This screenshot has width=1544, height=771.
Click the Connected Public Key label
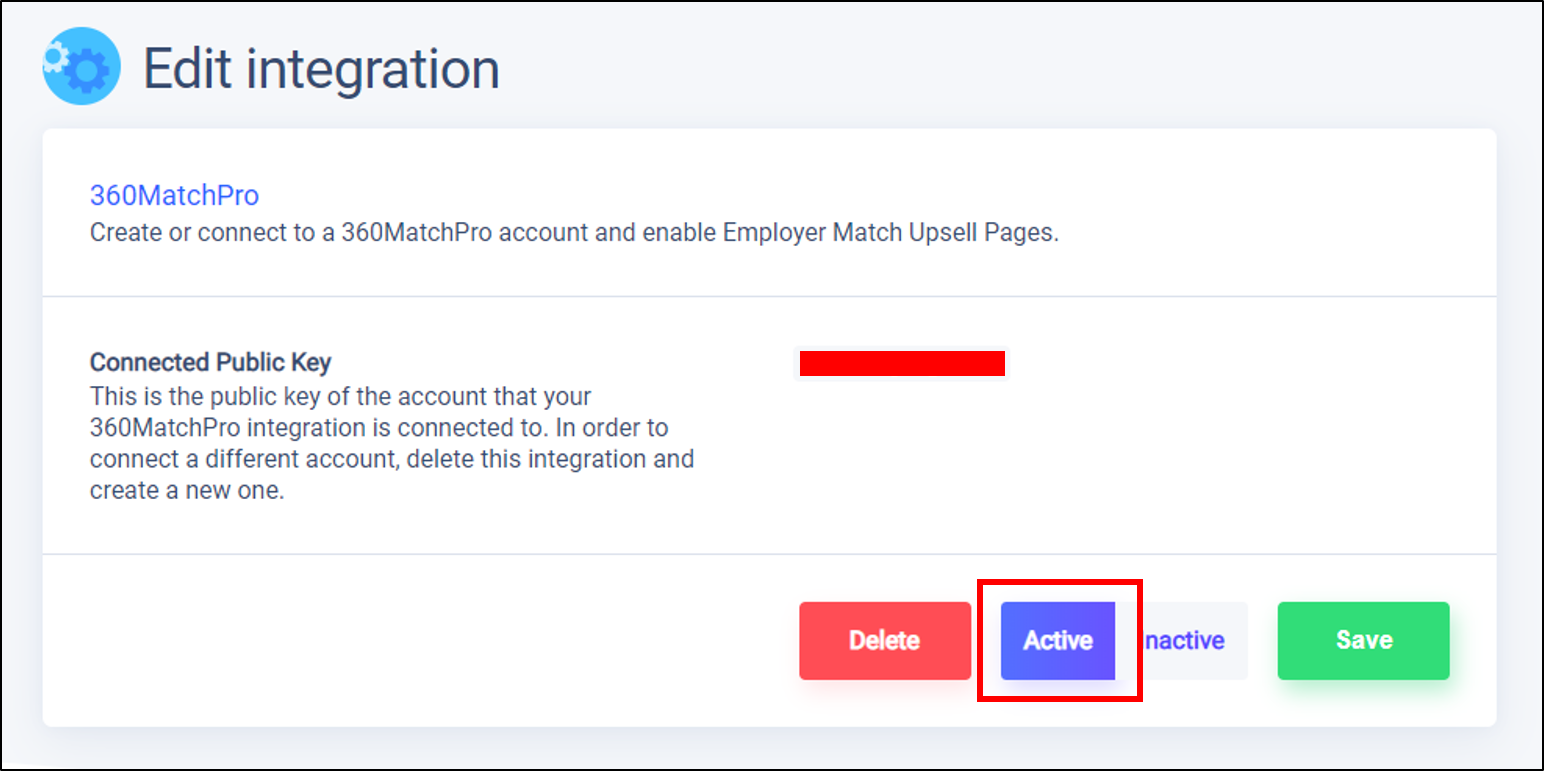point(210,362)
